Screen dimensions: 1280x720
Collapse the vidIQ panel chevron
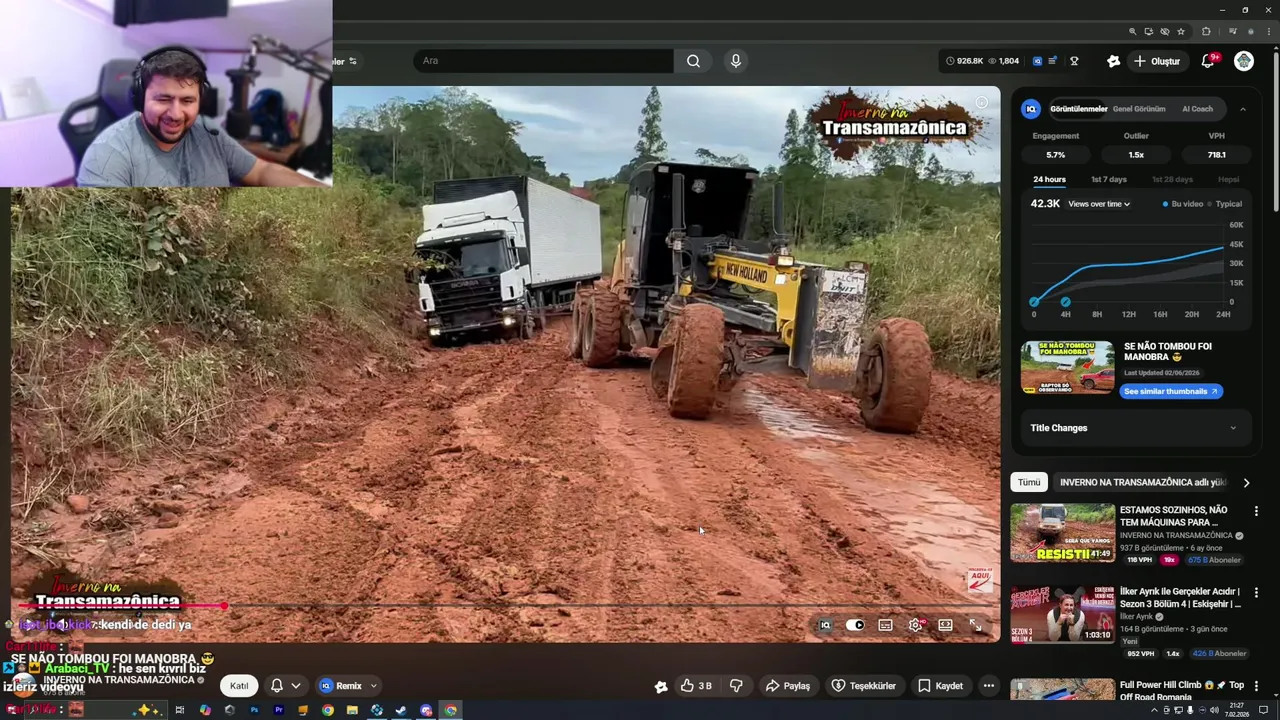(1243, 109)
